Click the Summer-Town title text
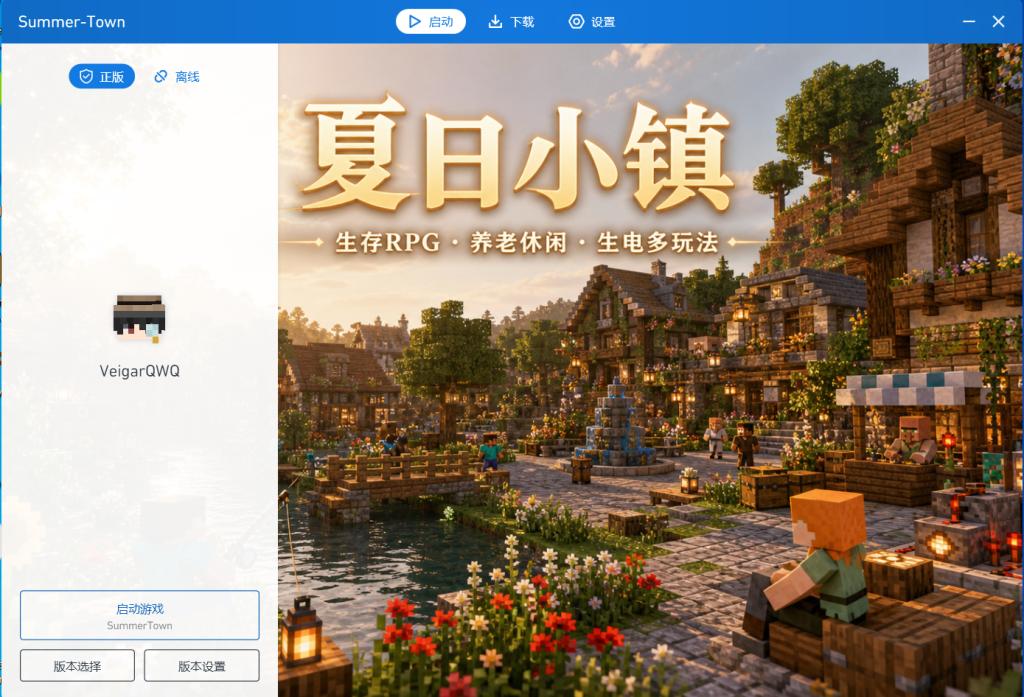Screen dimensions: 1024x697 point(72,22)
